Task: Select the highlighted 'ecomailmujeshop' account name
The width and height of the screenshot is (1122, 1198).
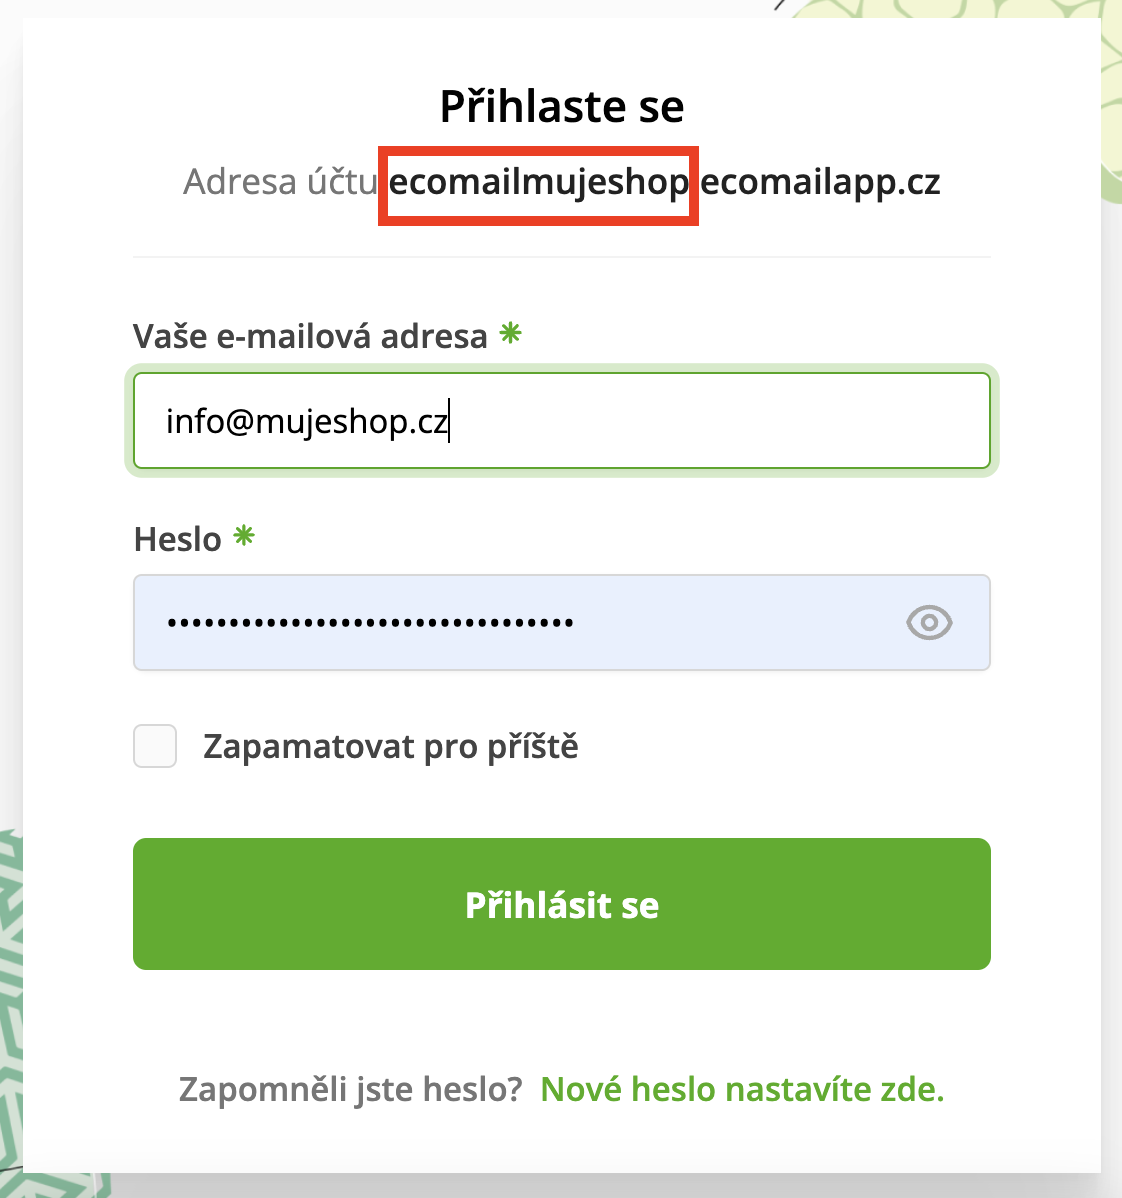Action: [x=538, y=183]
